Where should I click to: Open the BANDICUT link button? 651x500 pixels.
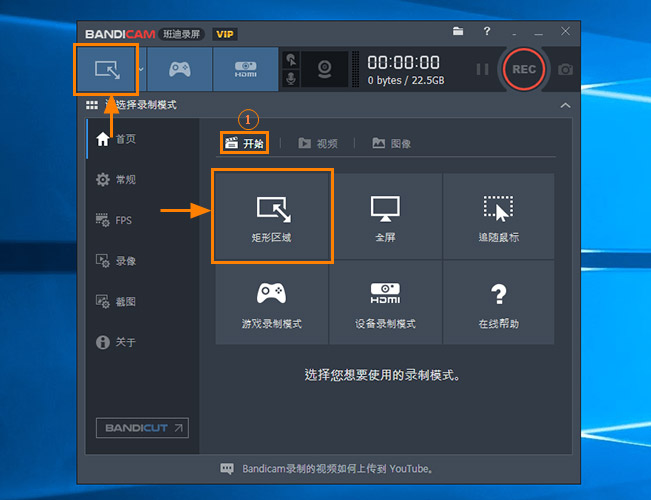142,428
